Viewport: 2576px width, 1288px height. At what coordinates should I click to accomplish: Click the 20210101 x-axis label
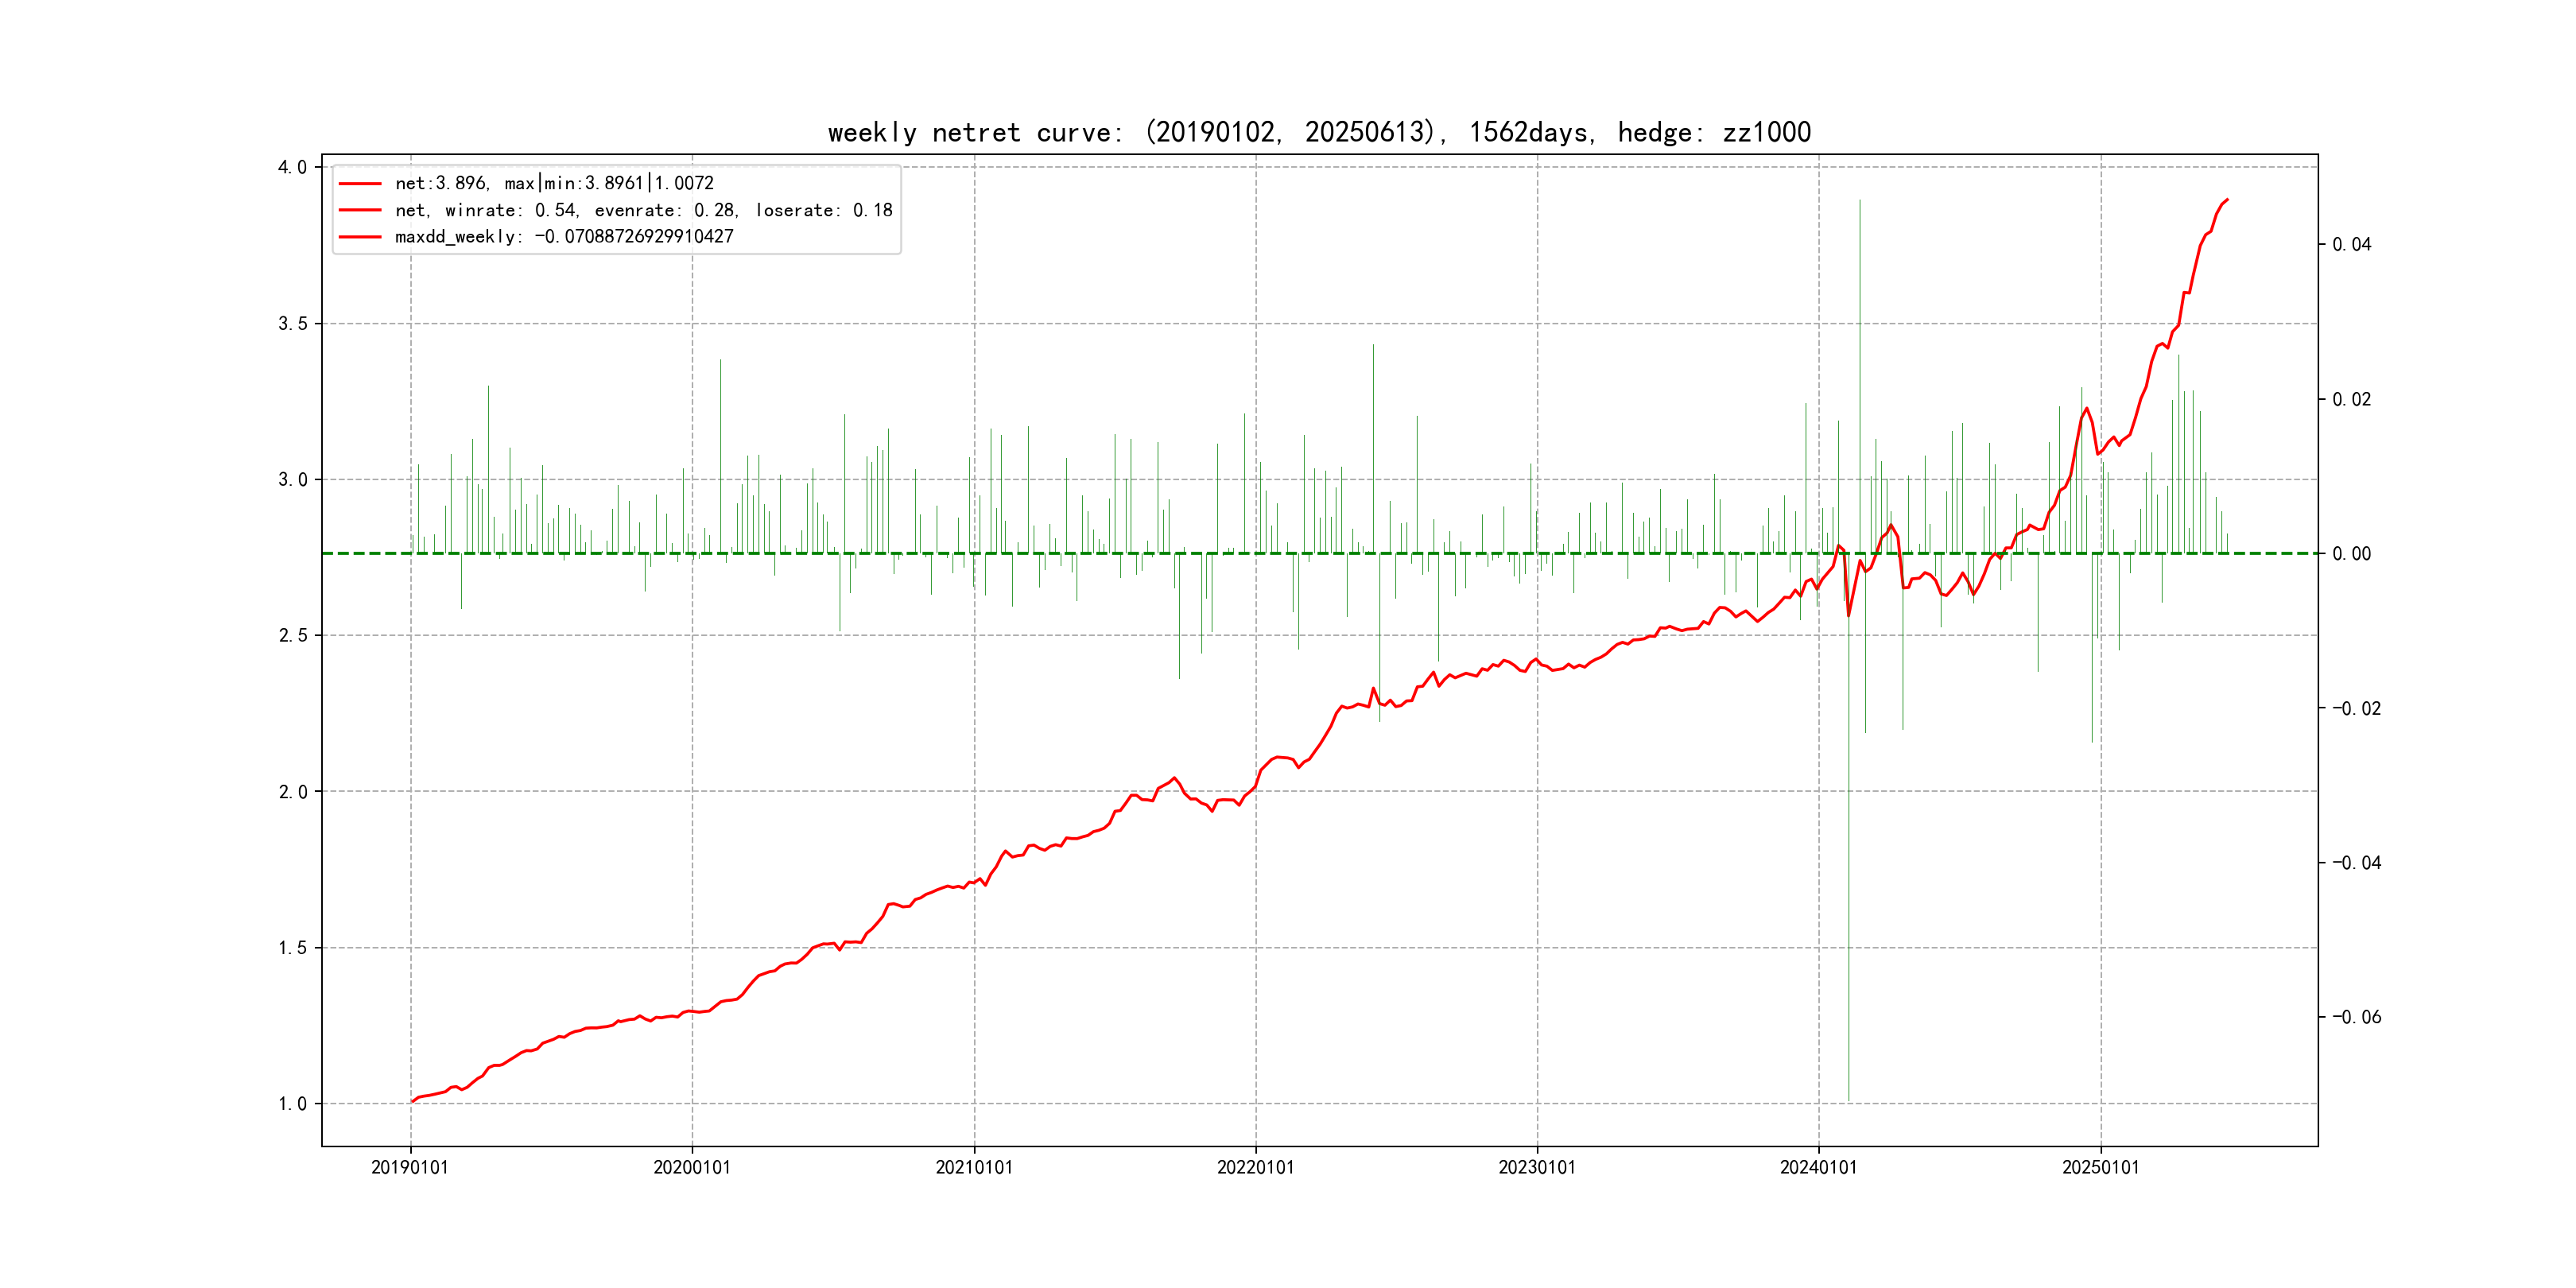(974, 1167)
